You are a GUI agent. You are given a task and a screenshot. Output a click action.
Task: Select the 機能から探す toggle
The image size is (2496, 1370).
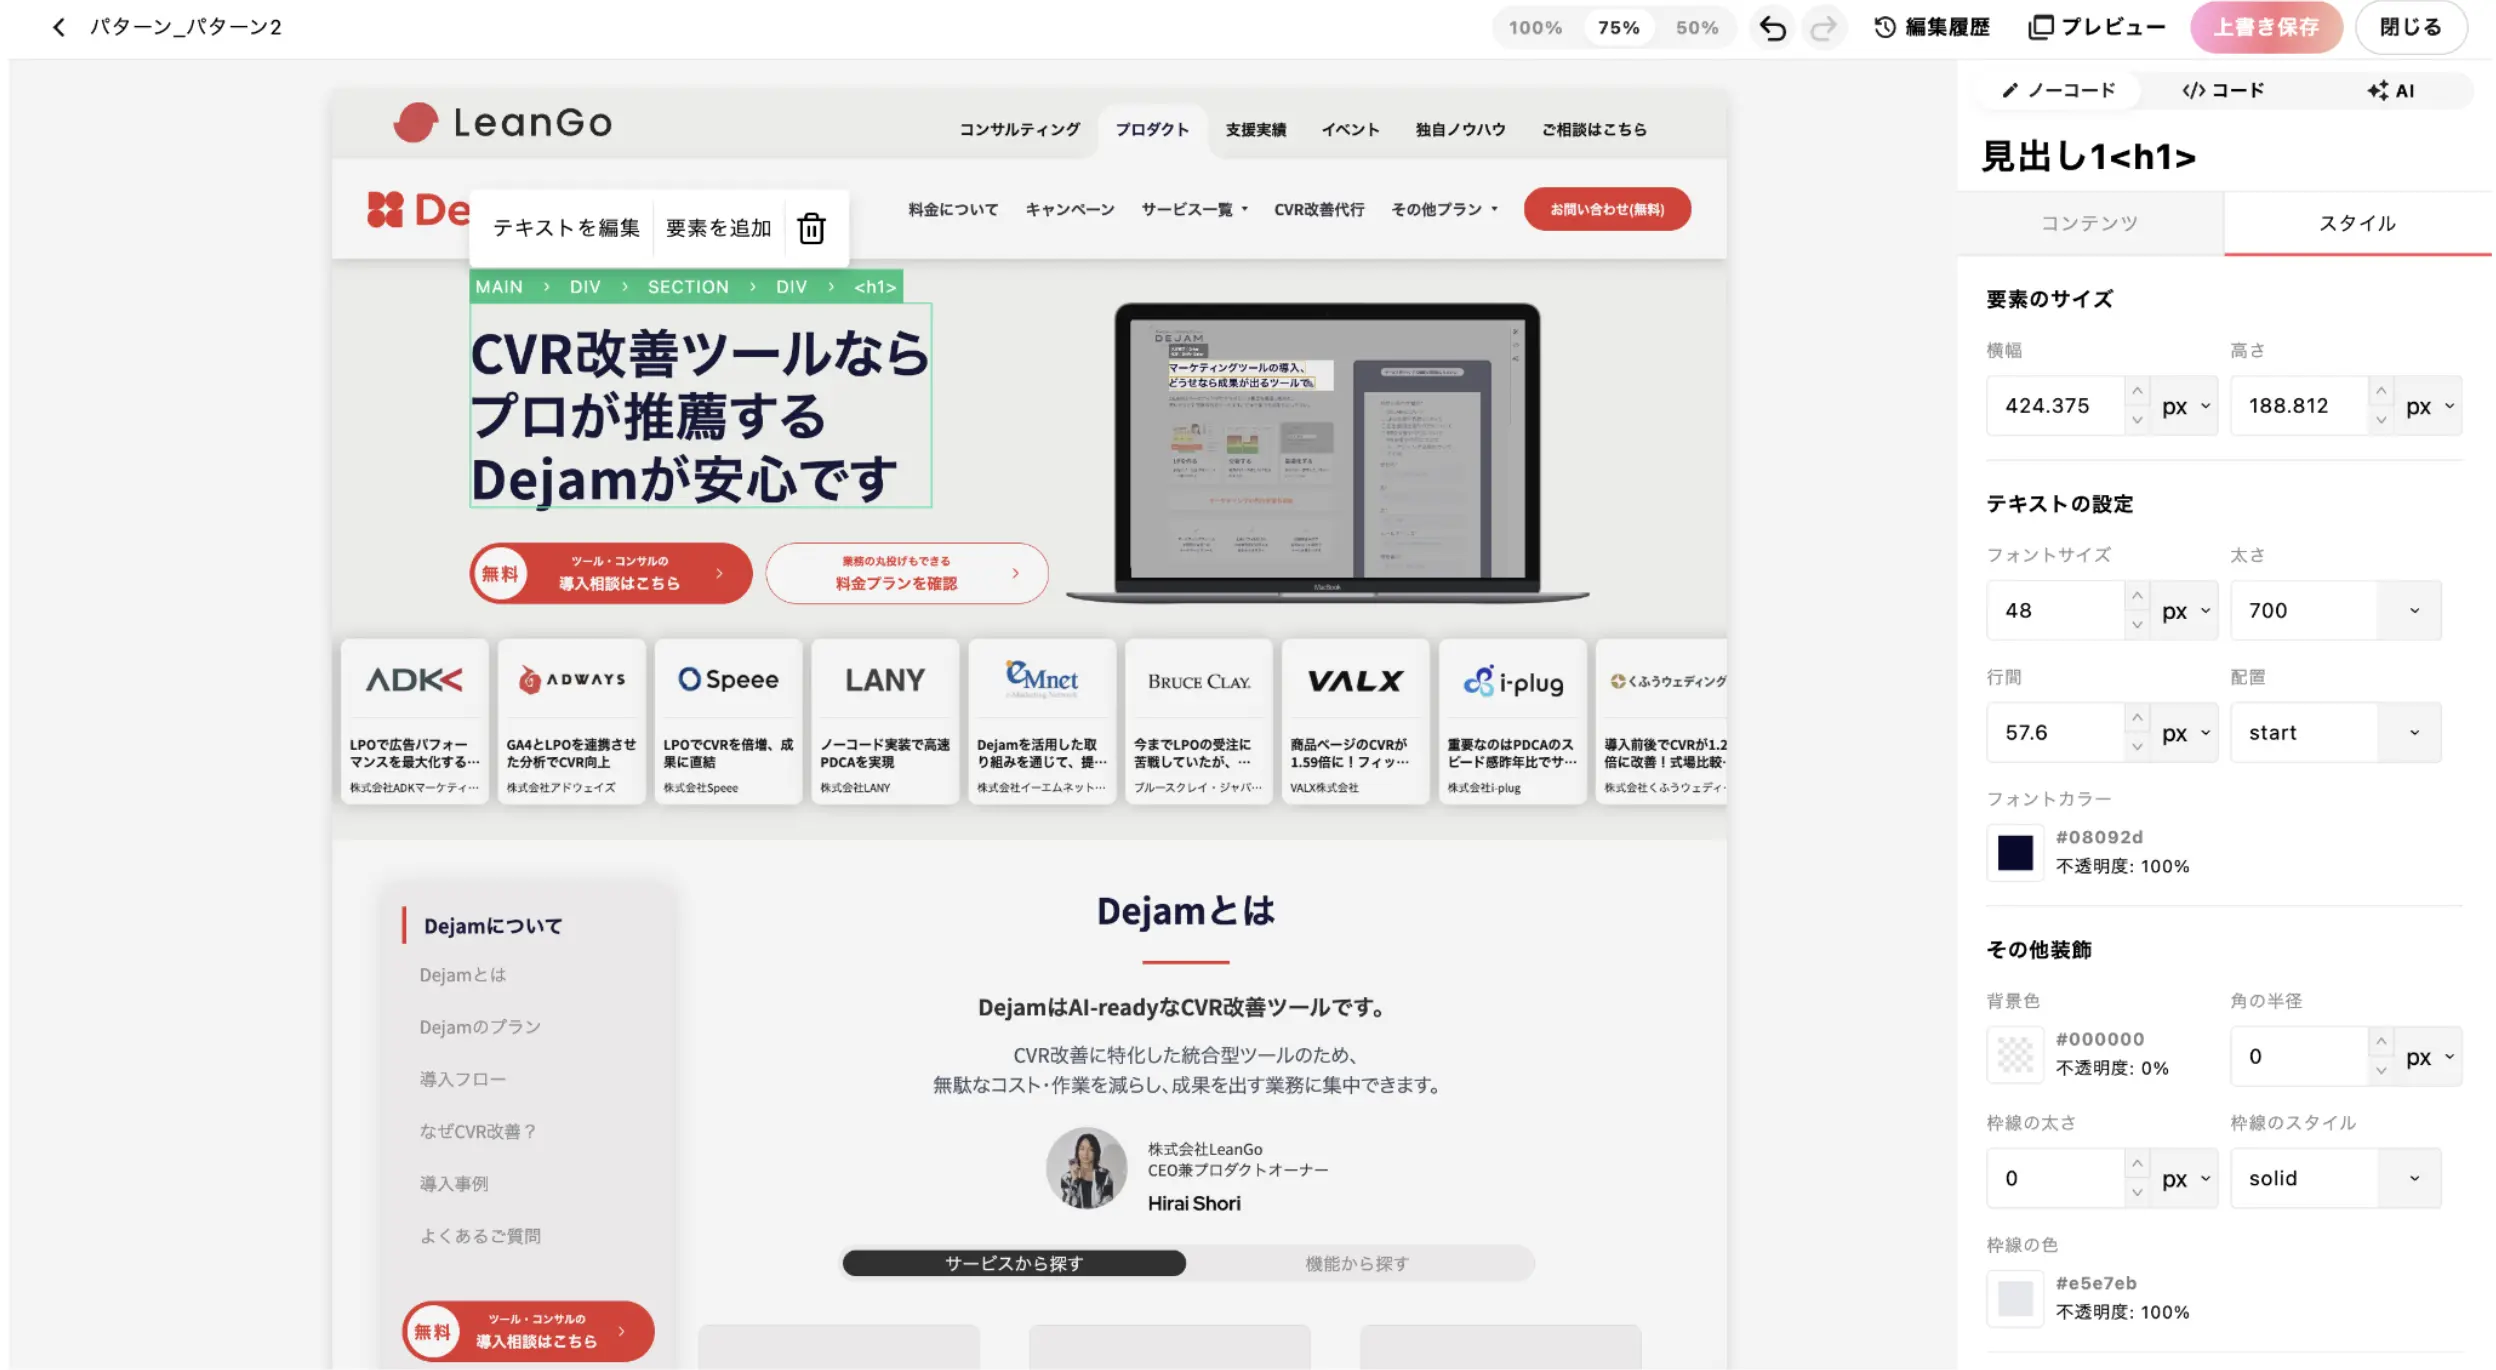tap(1357, 1263)
